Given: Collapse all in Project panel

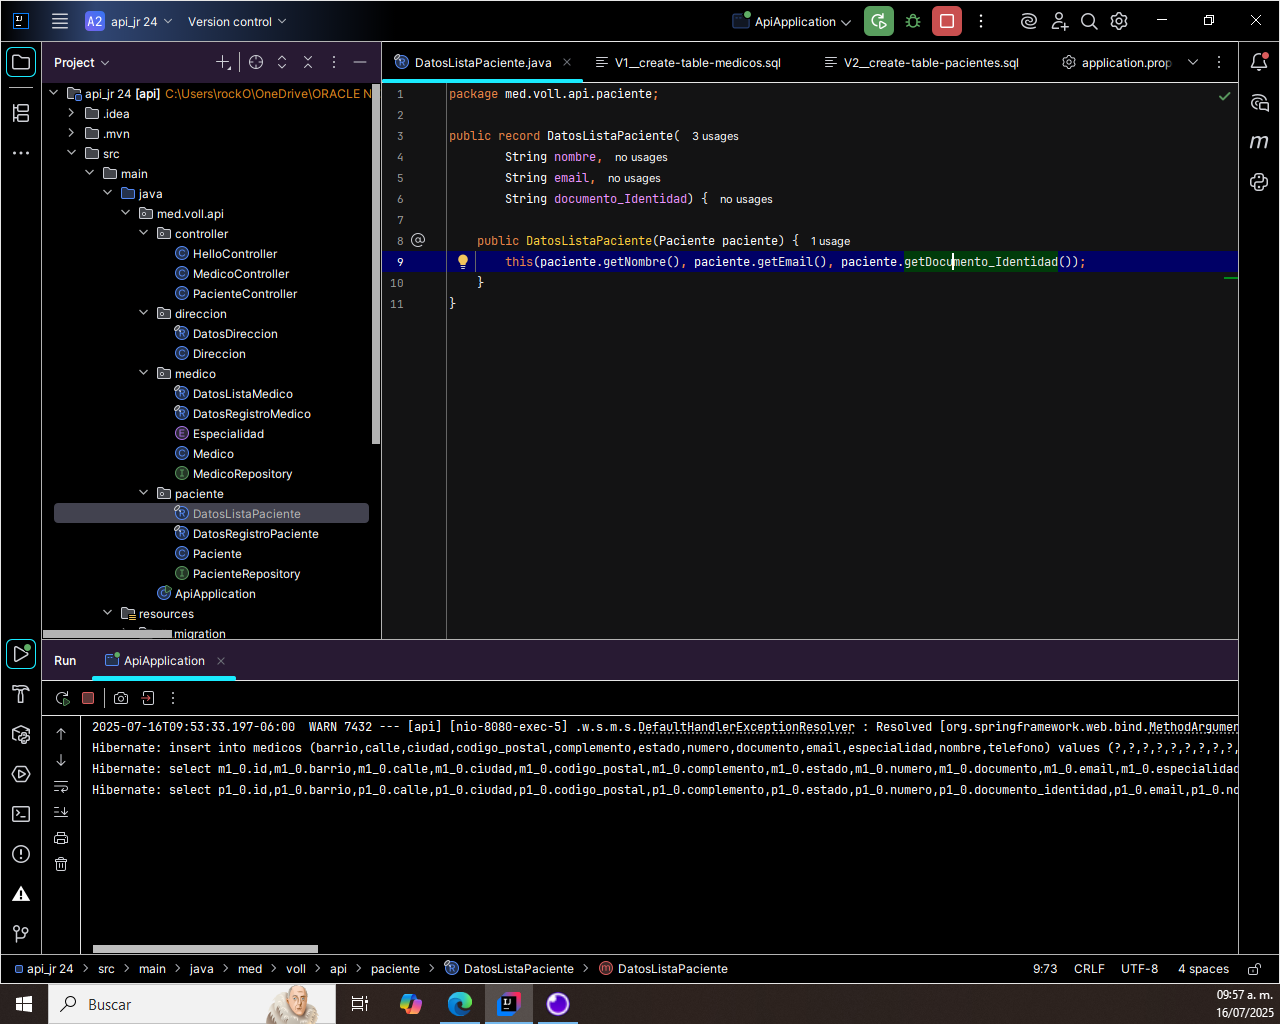Looking at the screenshot, I should pyautogui.click(x=308, y=62).
